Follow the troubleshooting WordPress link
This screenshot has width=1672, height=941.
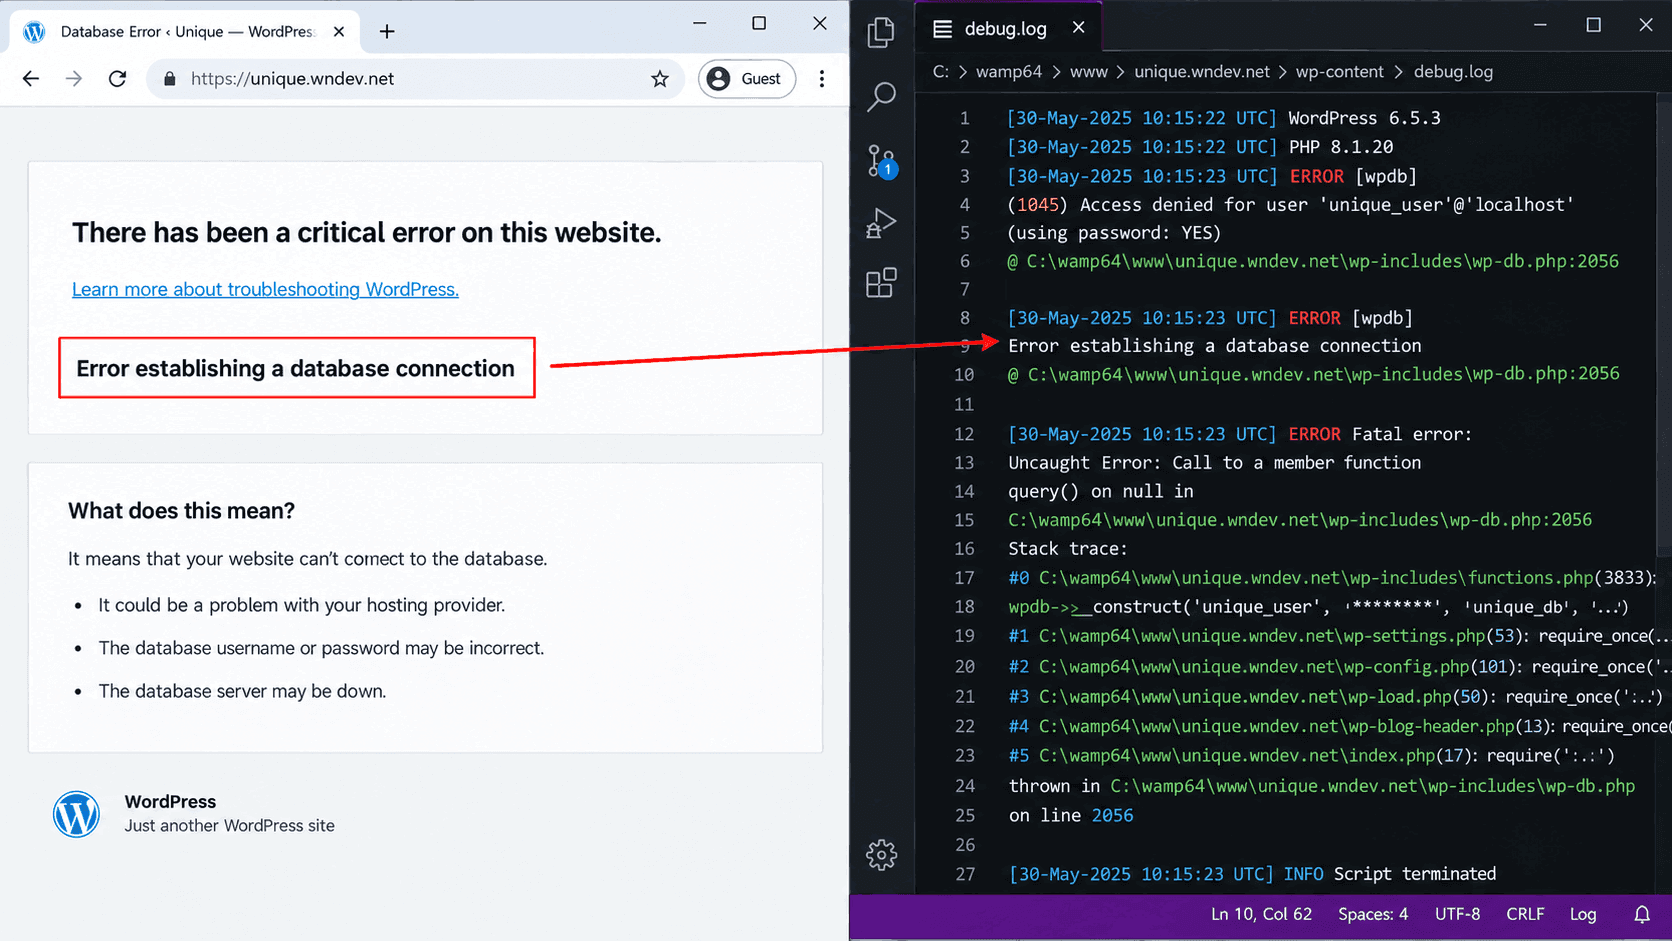[265, 289]
